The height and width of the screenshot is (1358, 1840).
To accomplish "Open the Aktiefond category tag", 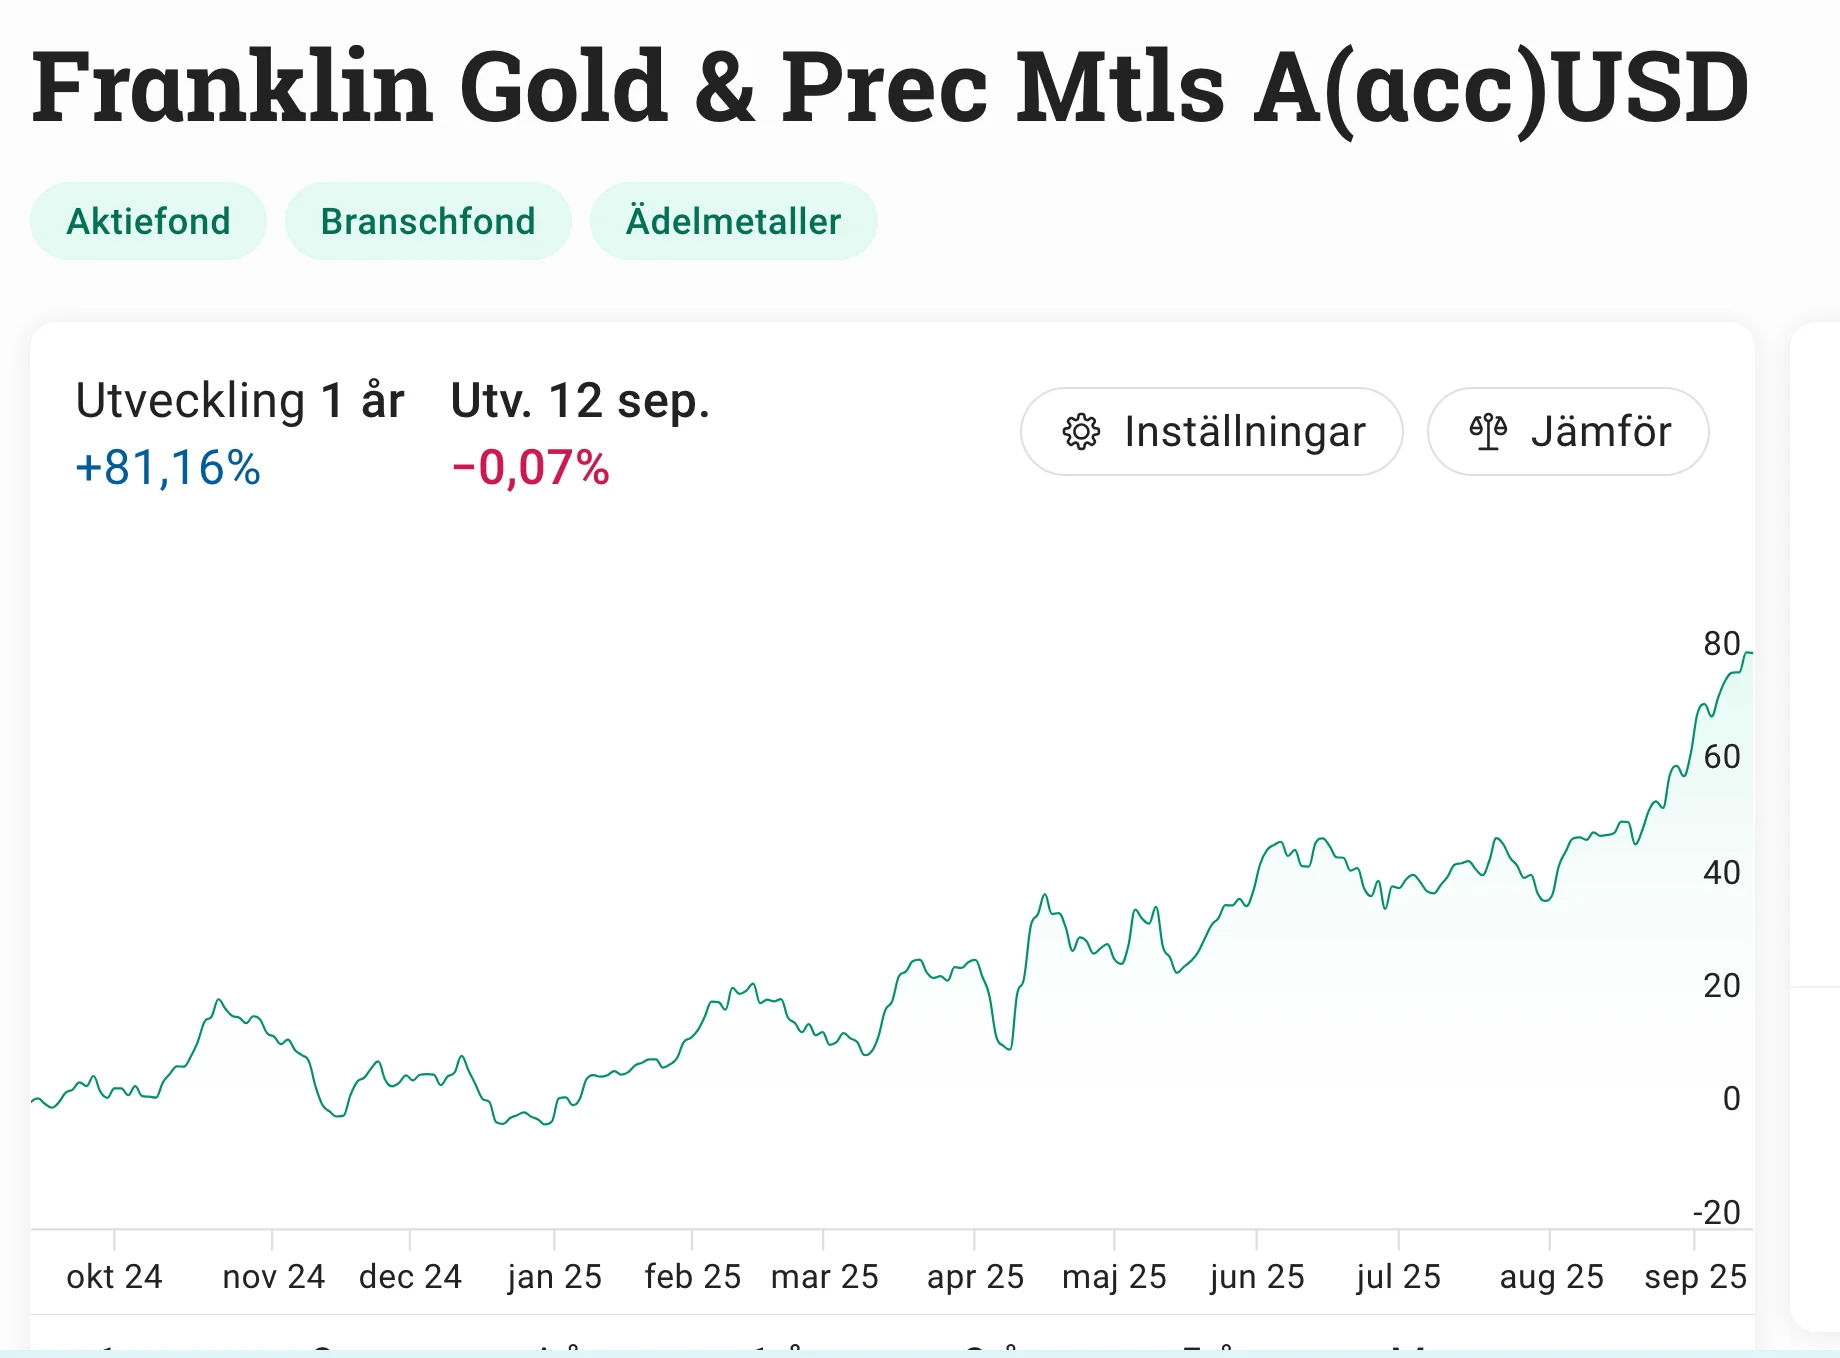I will 148,221.
